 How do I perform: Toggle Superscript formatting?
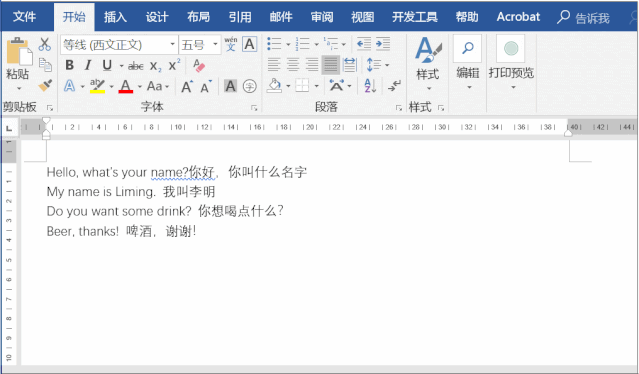coord(174,65)
